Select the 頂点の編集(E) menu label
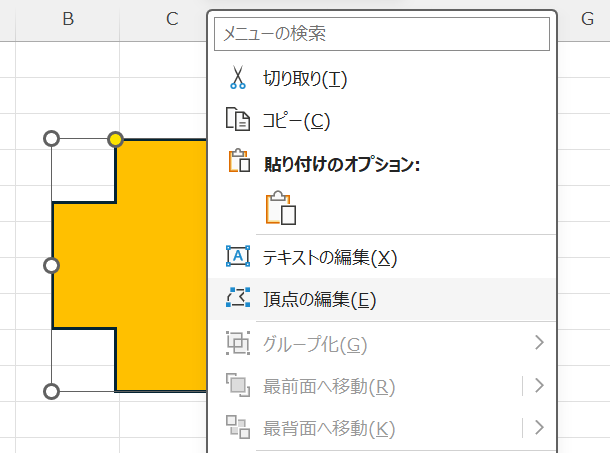 click(x=319, y=299)
